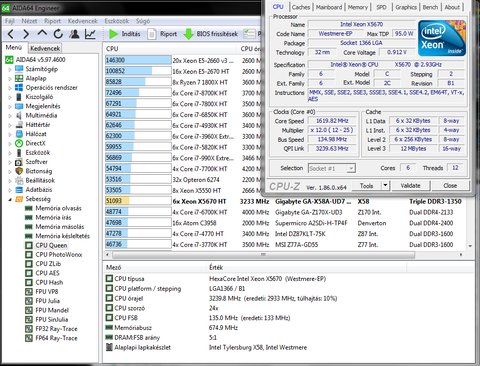
Task: Click the Mező column header
Action: [154, 267]
